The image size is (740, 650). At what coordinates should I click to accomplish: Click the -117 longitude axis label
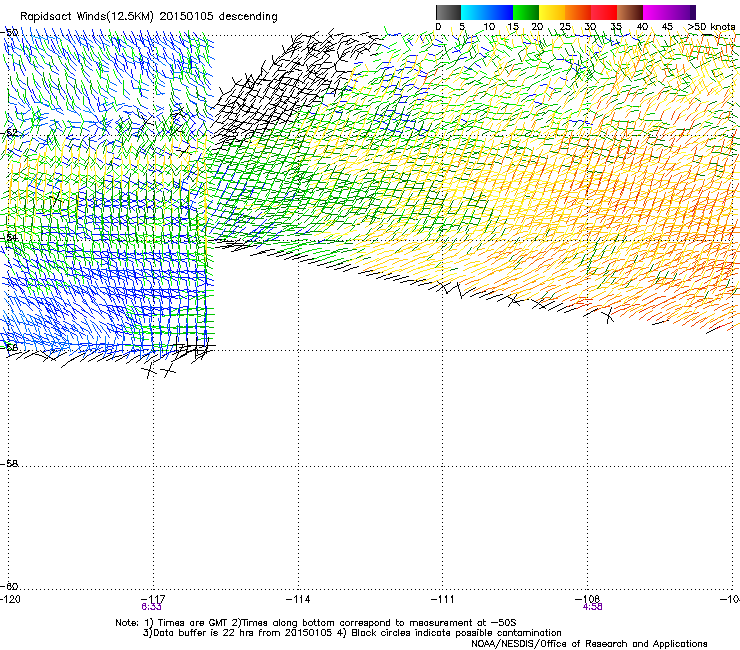[153, 599]
